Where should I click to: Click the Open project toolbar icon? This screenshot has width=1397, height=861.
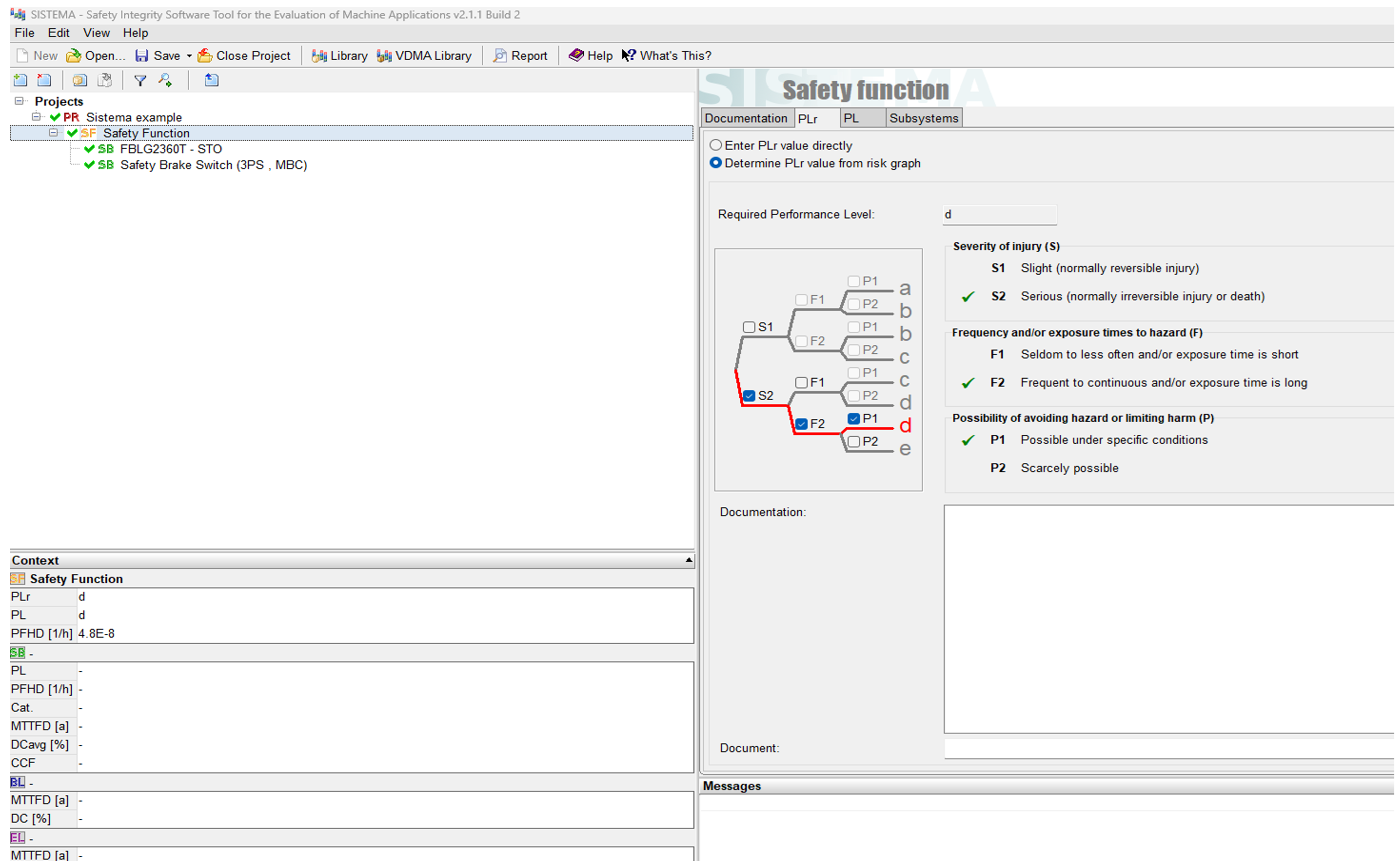pyautogui.click(x=74, y=56)
